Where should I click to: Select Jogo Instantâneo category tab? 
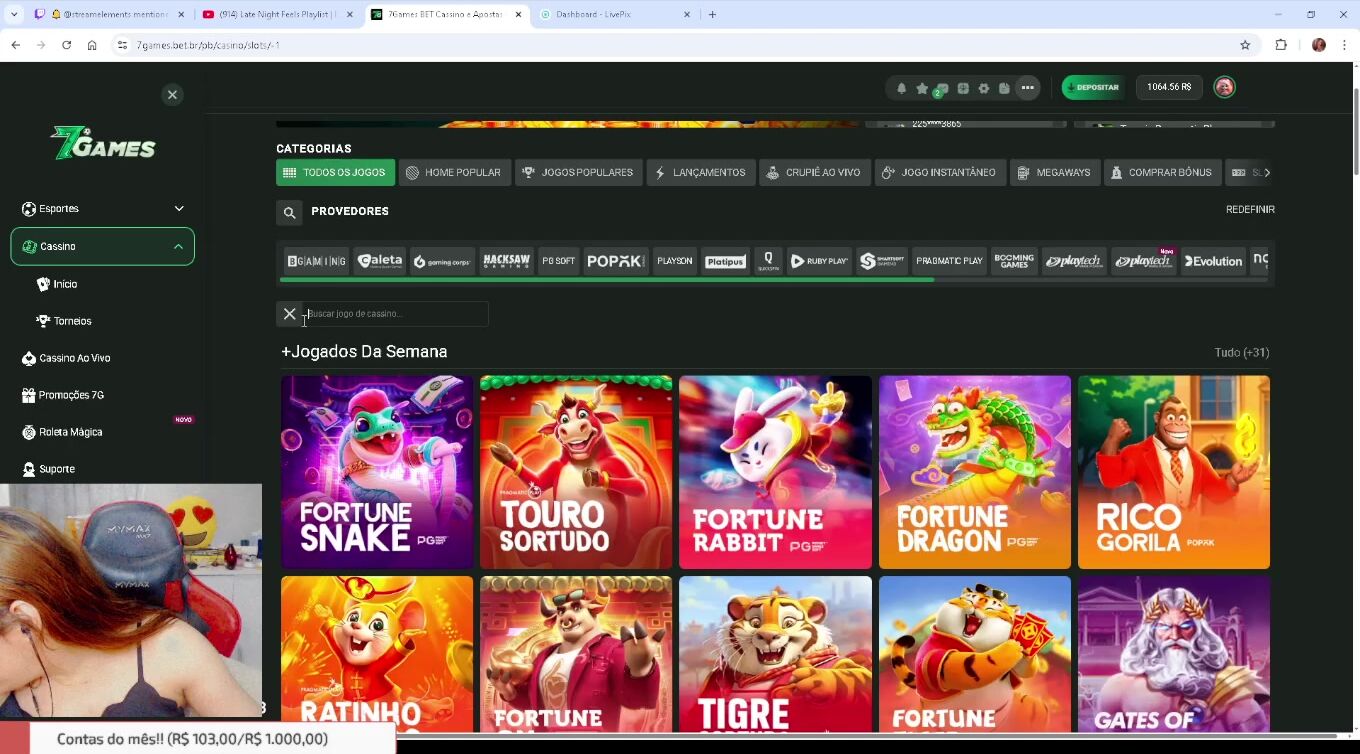tap(940, 172)
